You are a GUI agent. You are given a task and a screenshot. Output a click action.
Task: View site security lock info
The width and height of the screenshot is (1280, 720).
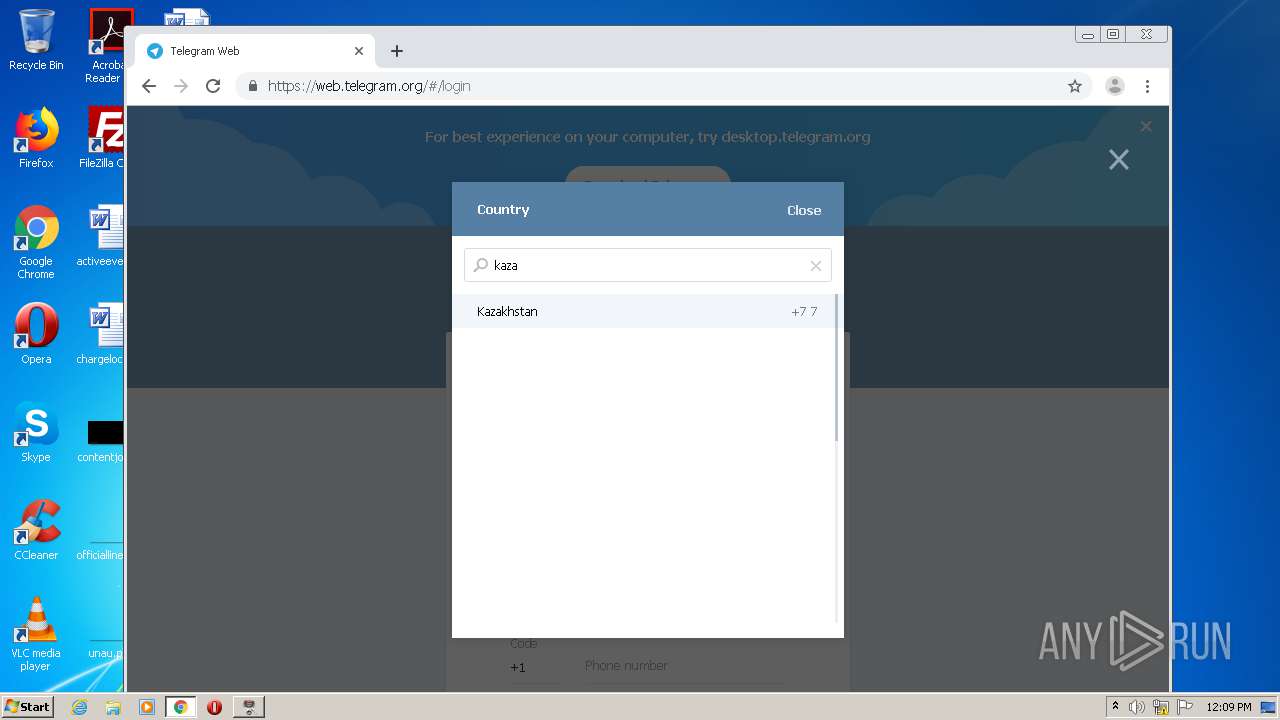pos(253,86)
